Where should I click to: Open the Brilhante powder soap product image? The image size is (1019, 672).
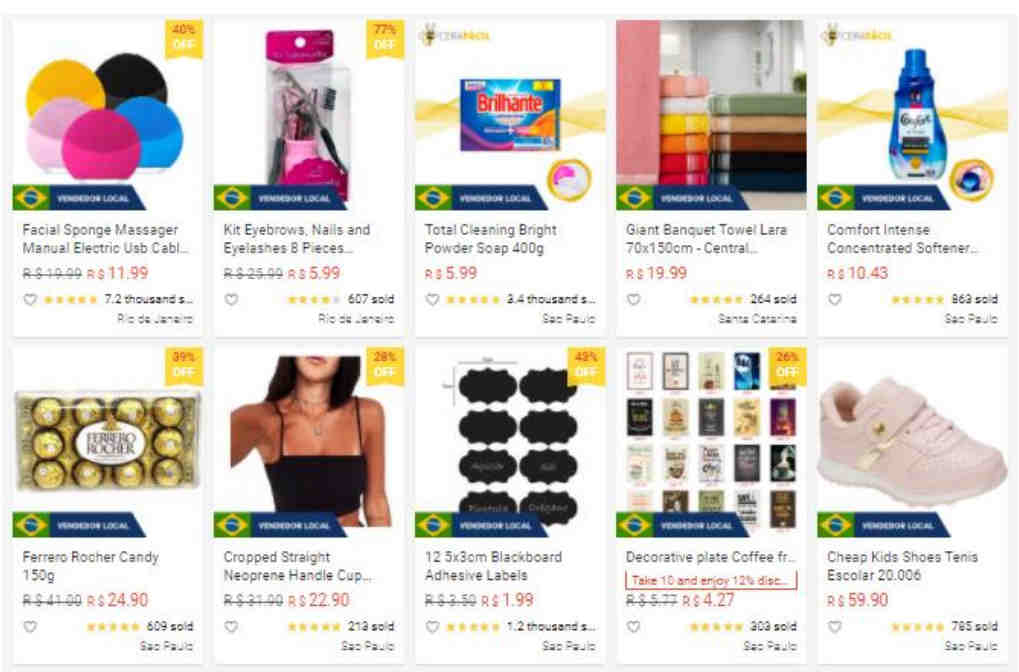[510, 115]
